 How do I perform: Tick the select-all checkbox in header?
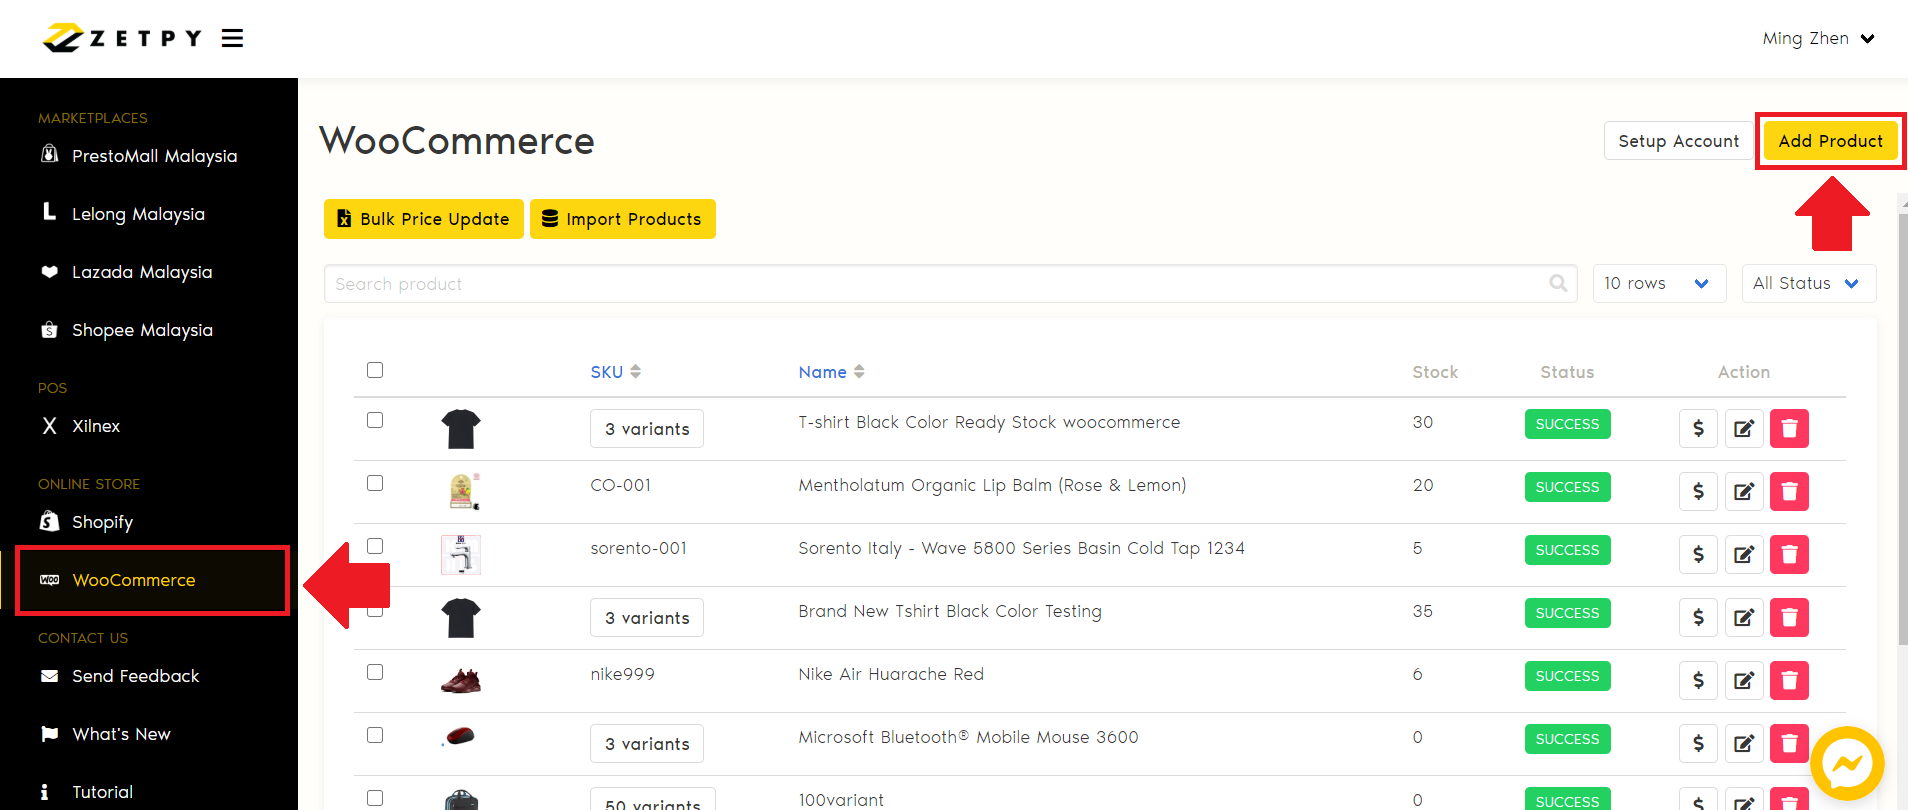click(375, 370)
